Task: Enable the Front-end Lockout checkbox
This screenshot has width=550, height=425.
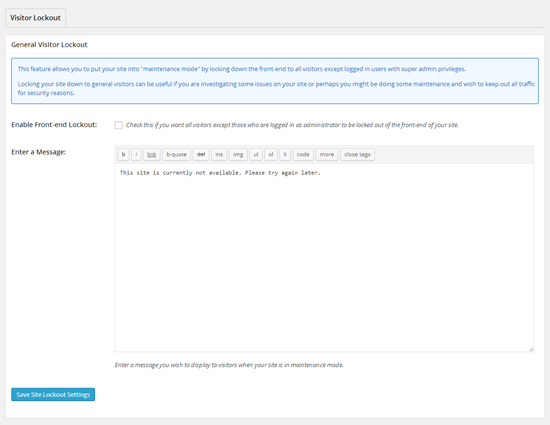Action: (x=119, y=125)
